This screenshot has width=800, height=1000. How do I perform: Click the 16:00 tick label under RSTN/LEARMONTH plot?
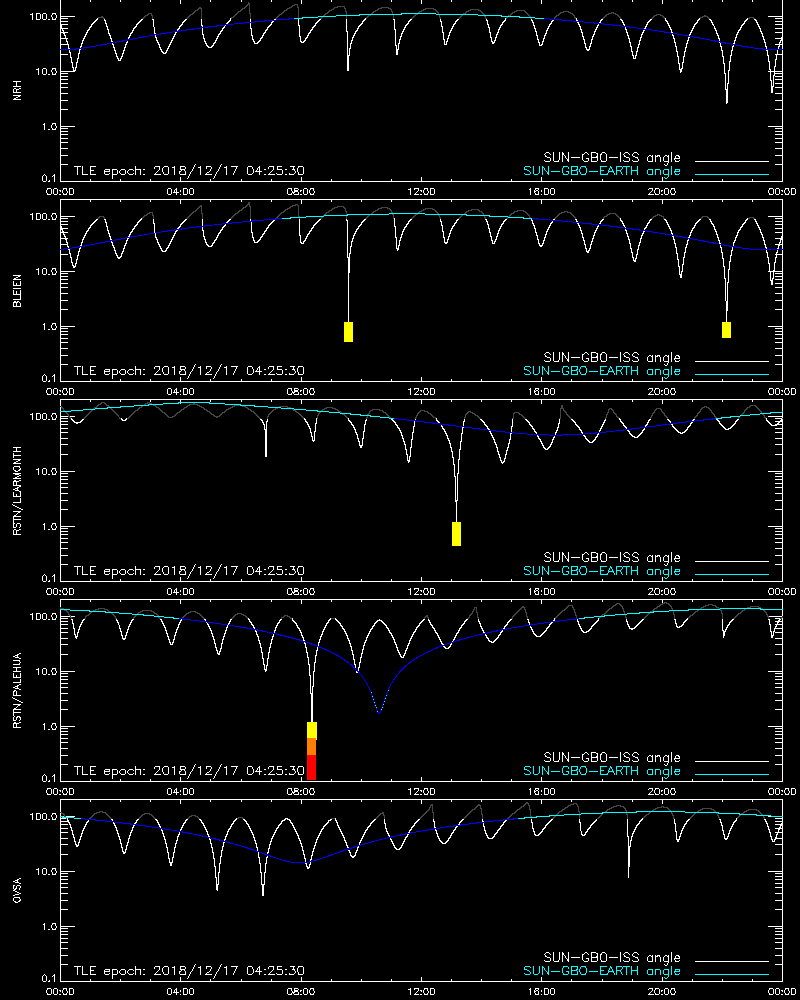point(541,591)
